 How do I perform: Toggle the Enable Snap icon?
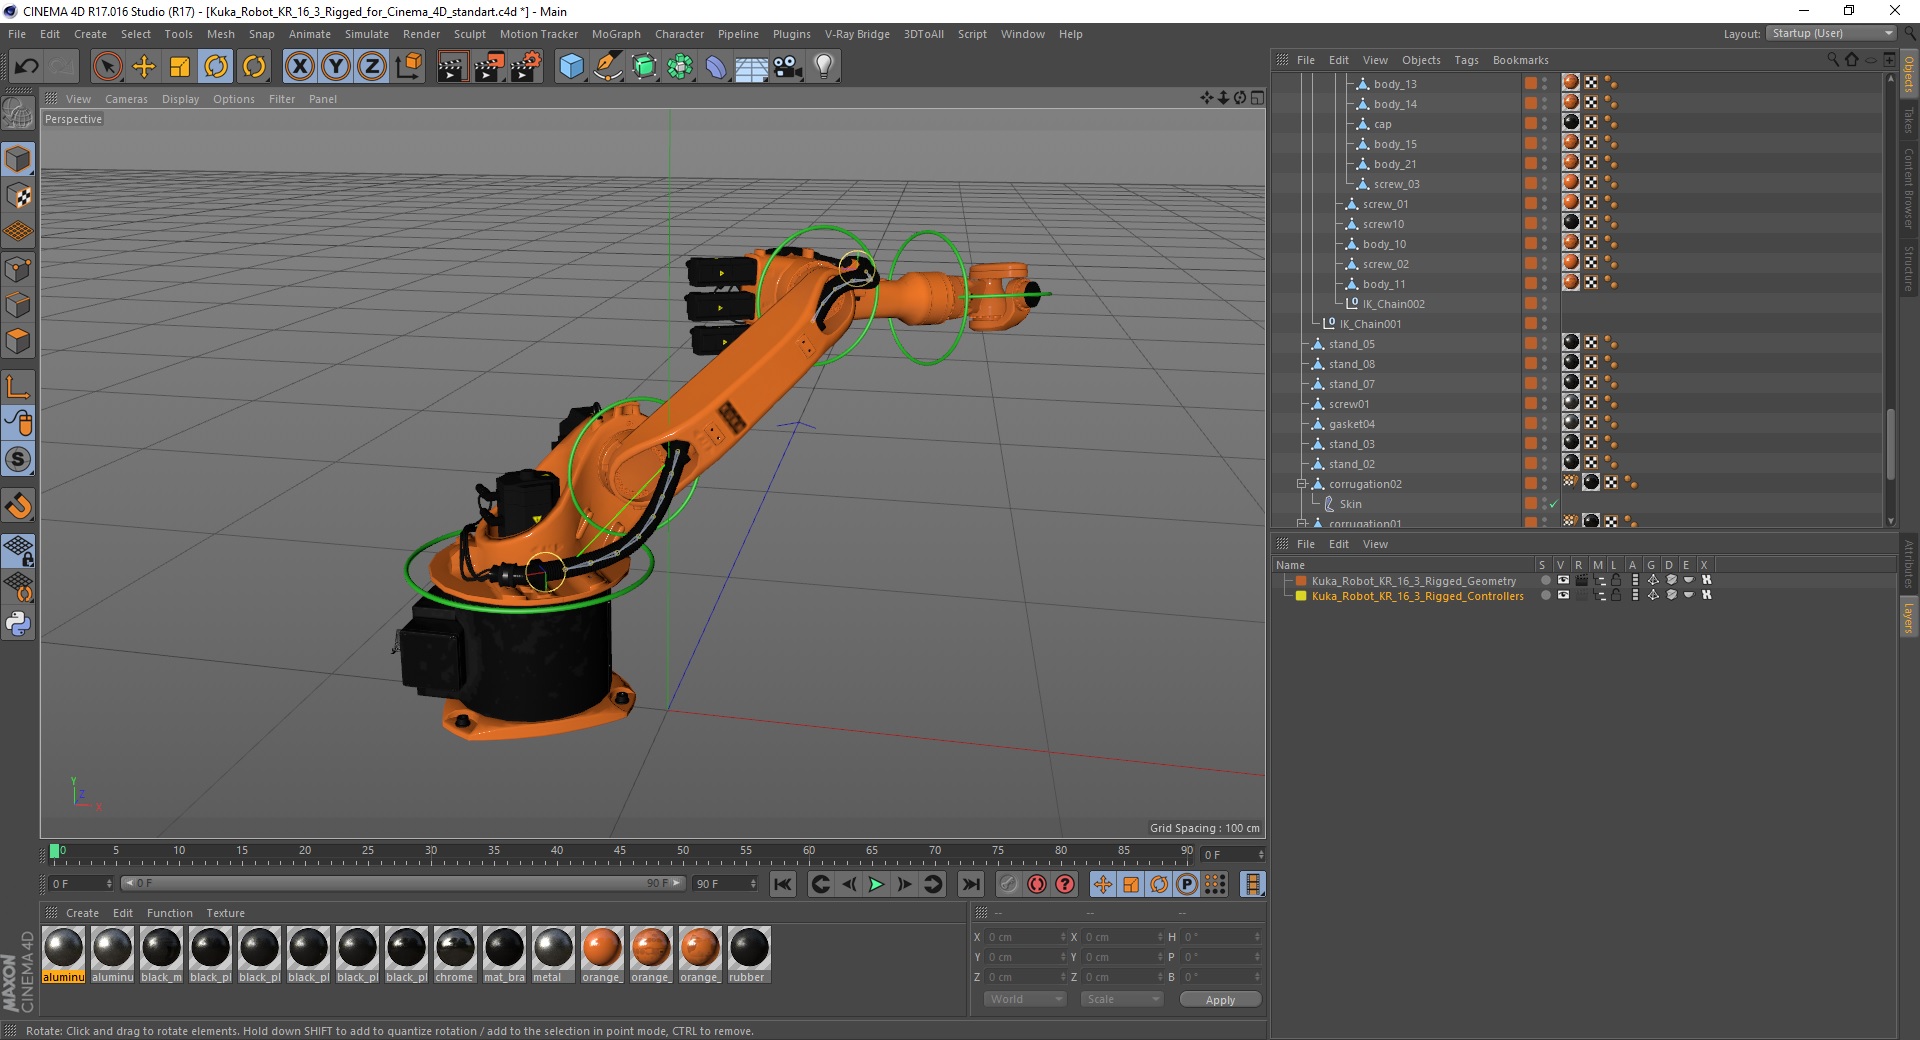(18, 505)
